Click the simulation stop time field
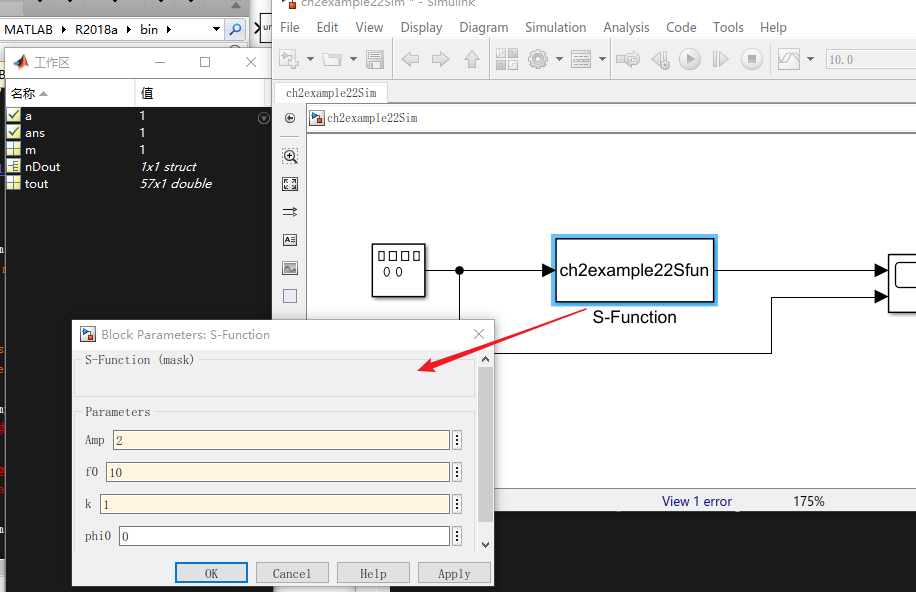916x592 pixels. click(x=870, y=59)
